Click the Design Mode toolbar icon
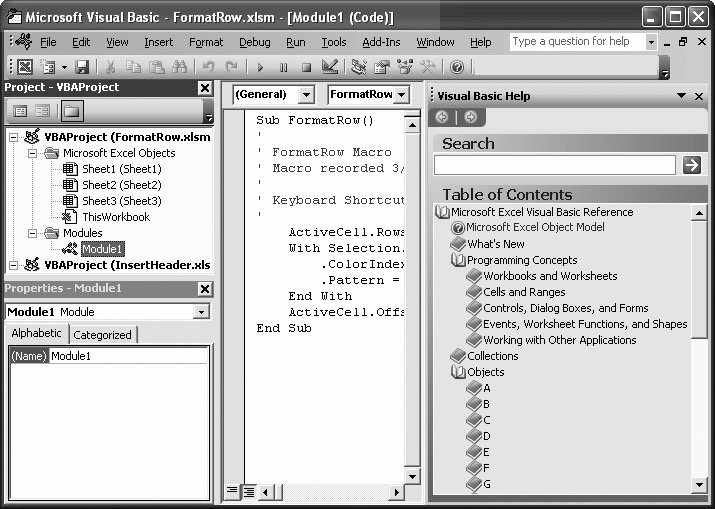This screenshot has width=715, height=509. click(330, 67)
